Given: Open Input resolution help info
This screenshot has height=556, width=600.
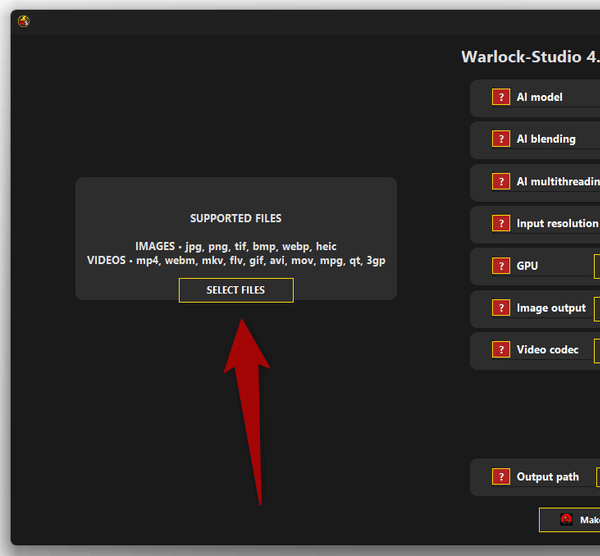Looking at the screenshot, I should (x=501, y=224).
